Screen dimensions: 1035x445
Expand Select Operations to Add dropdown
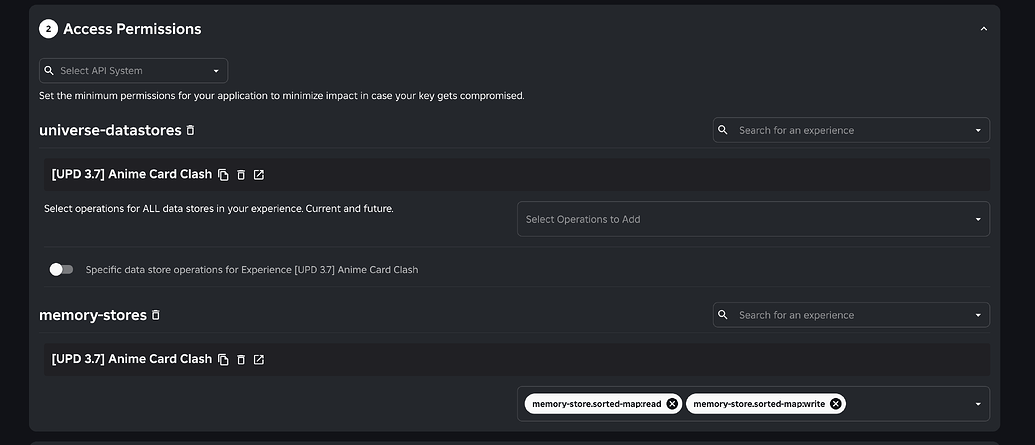(753, 219)
